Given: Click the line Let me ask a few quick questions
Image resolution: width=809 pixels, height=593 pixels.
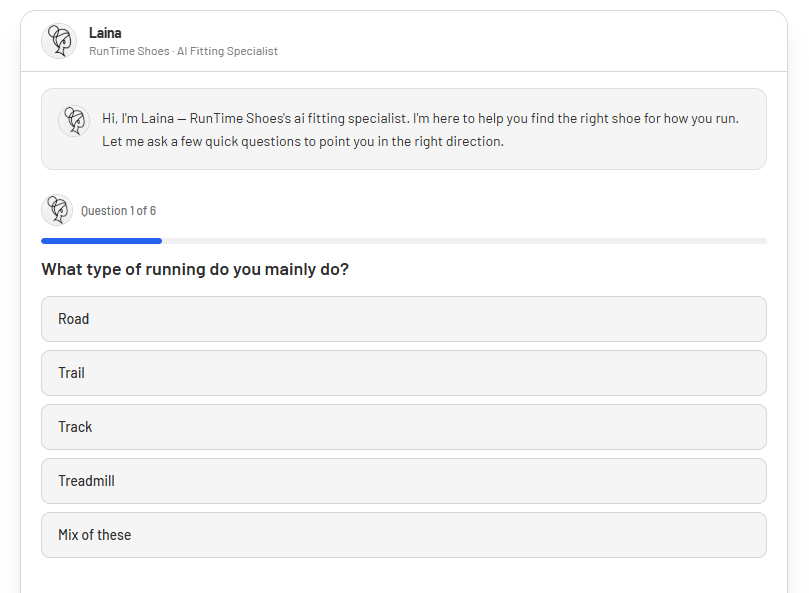Looking at the screenshot, I should [x=302, y=142].
